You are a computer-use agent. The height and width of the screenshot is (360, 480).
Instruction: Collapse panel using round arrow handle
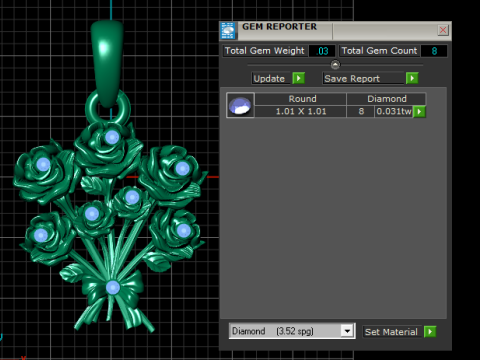[335, 64]
